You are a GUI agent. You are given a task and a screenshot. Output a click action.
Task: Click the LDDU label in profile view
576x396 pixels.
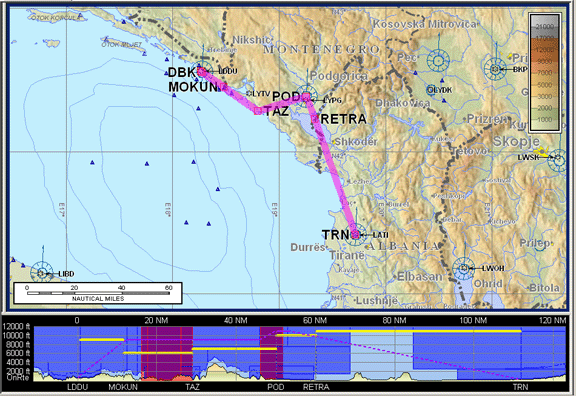pos(78,387)
